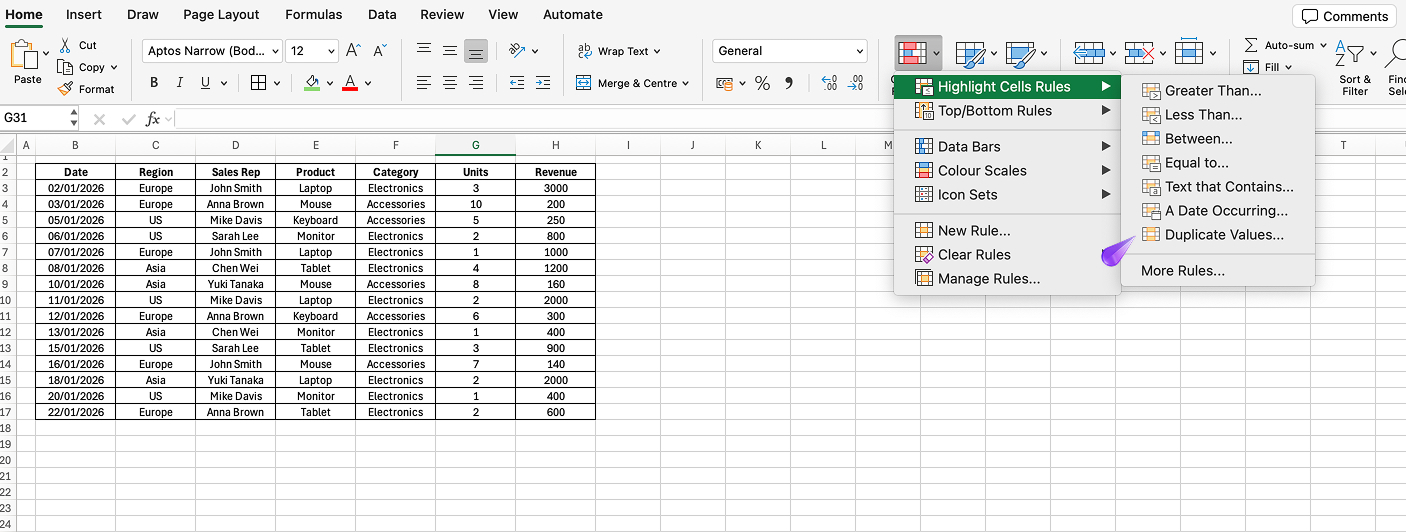Select Duplicate Values from submenu

coord(1224,235)
